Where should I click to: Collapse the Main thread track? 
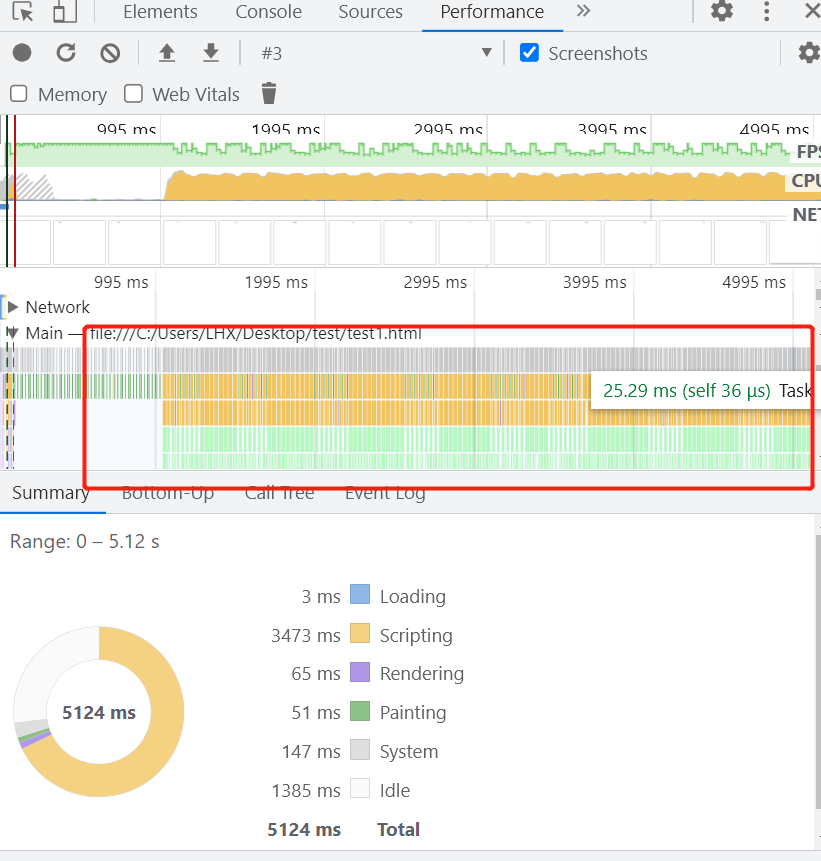pos(13,333)
